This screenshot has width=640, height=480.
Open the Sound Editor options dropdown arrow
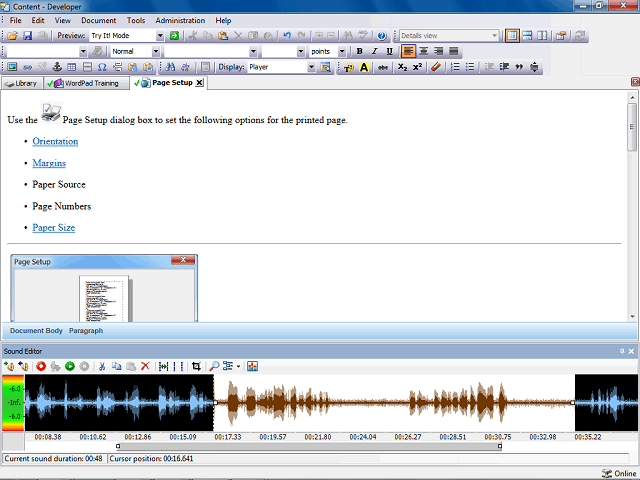pyautogui.click(x=238, y=366)
